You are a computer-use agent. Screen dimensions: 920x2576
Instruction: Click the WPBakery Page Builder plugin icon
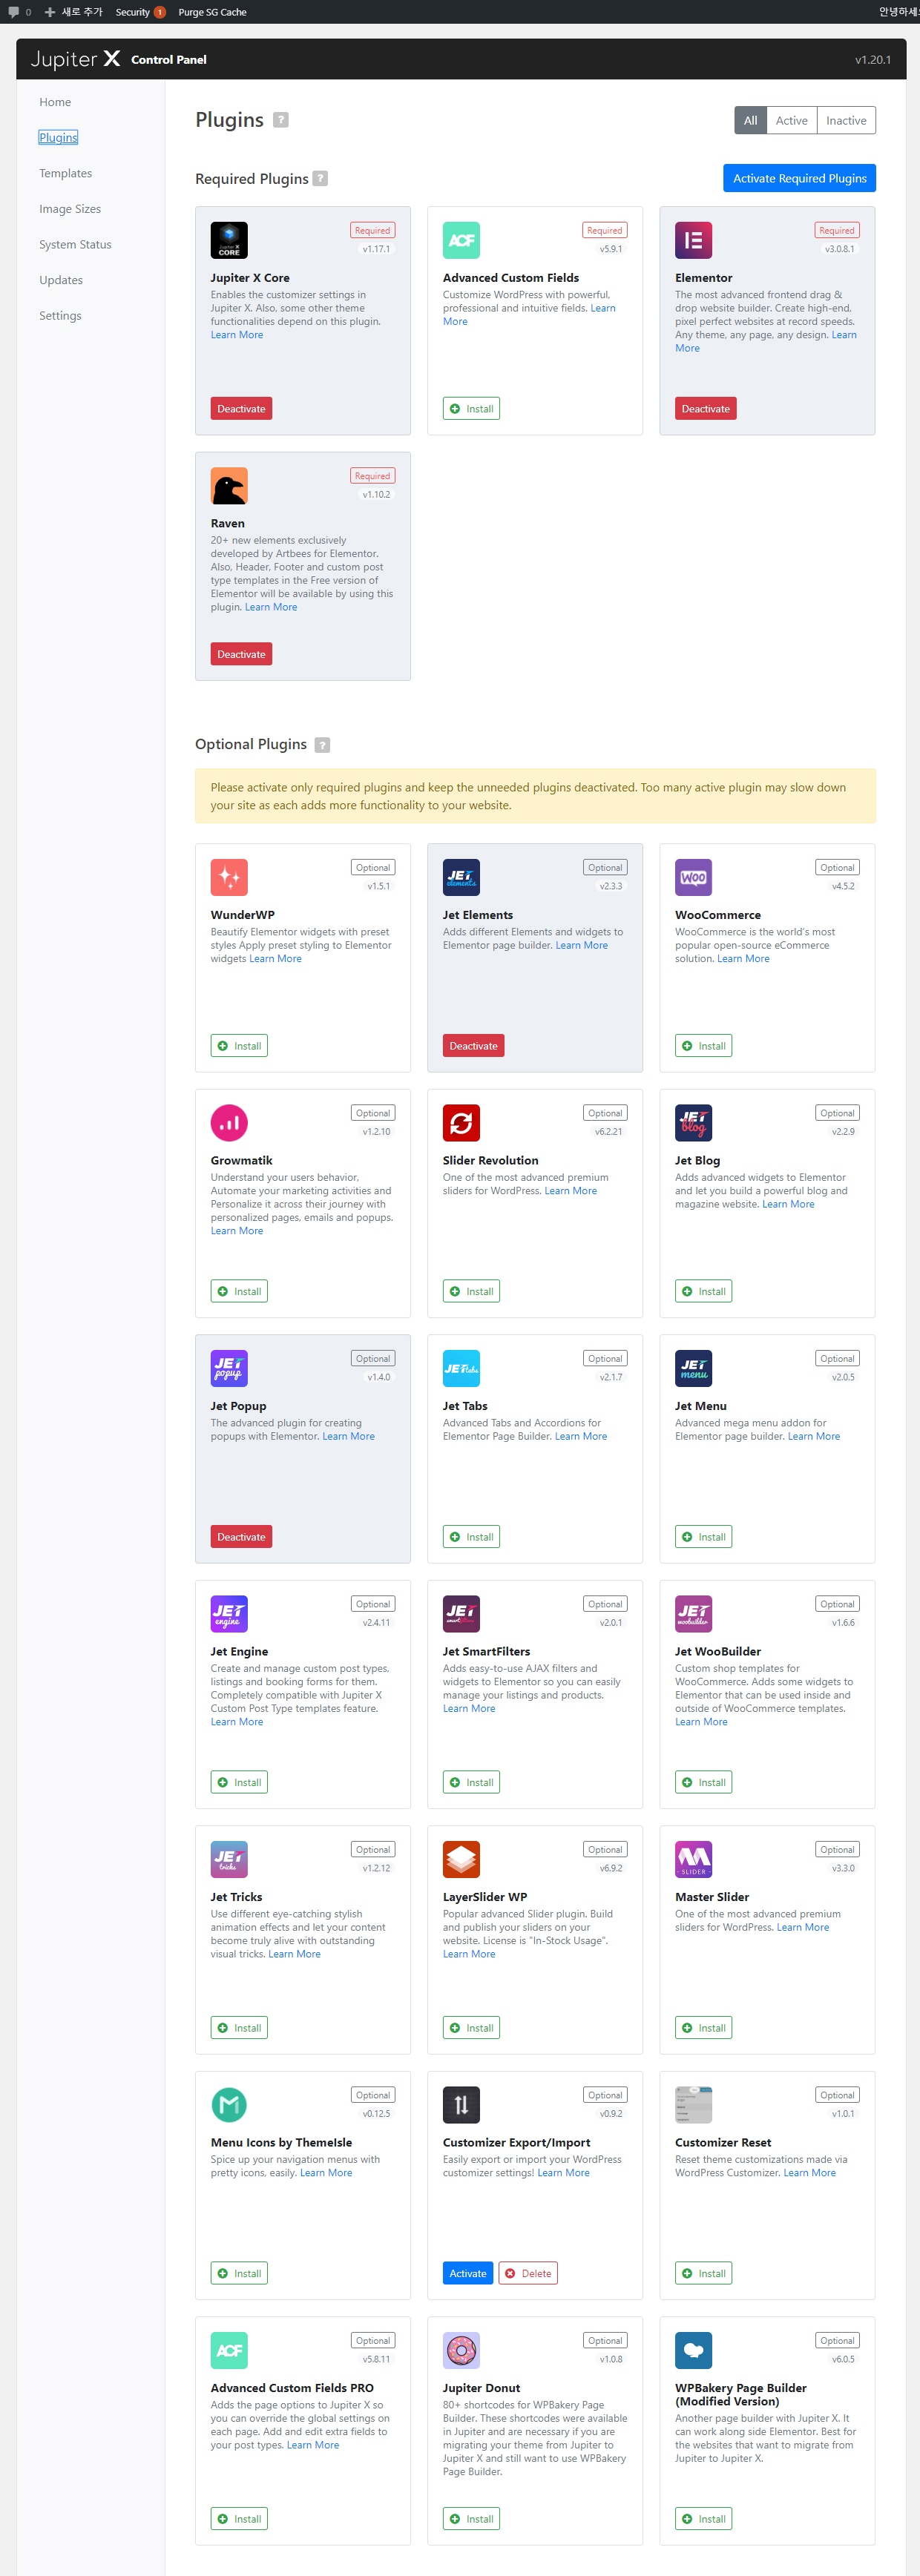point(693,2350)
